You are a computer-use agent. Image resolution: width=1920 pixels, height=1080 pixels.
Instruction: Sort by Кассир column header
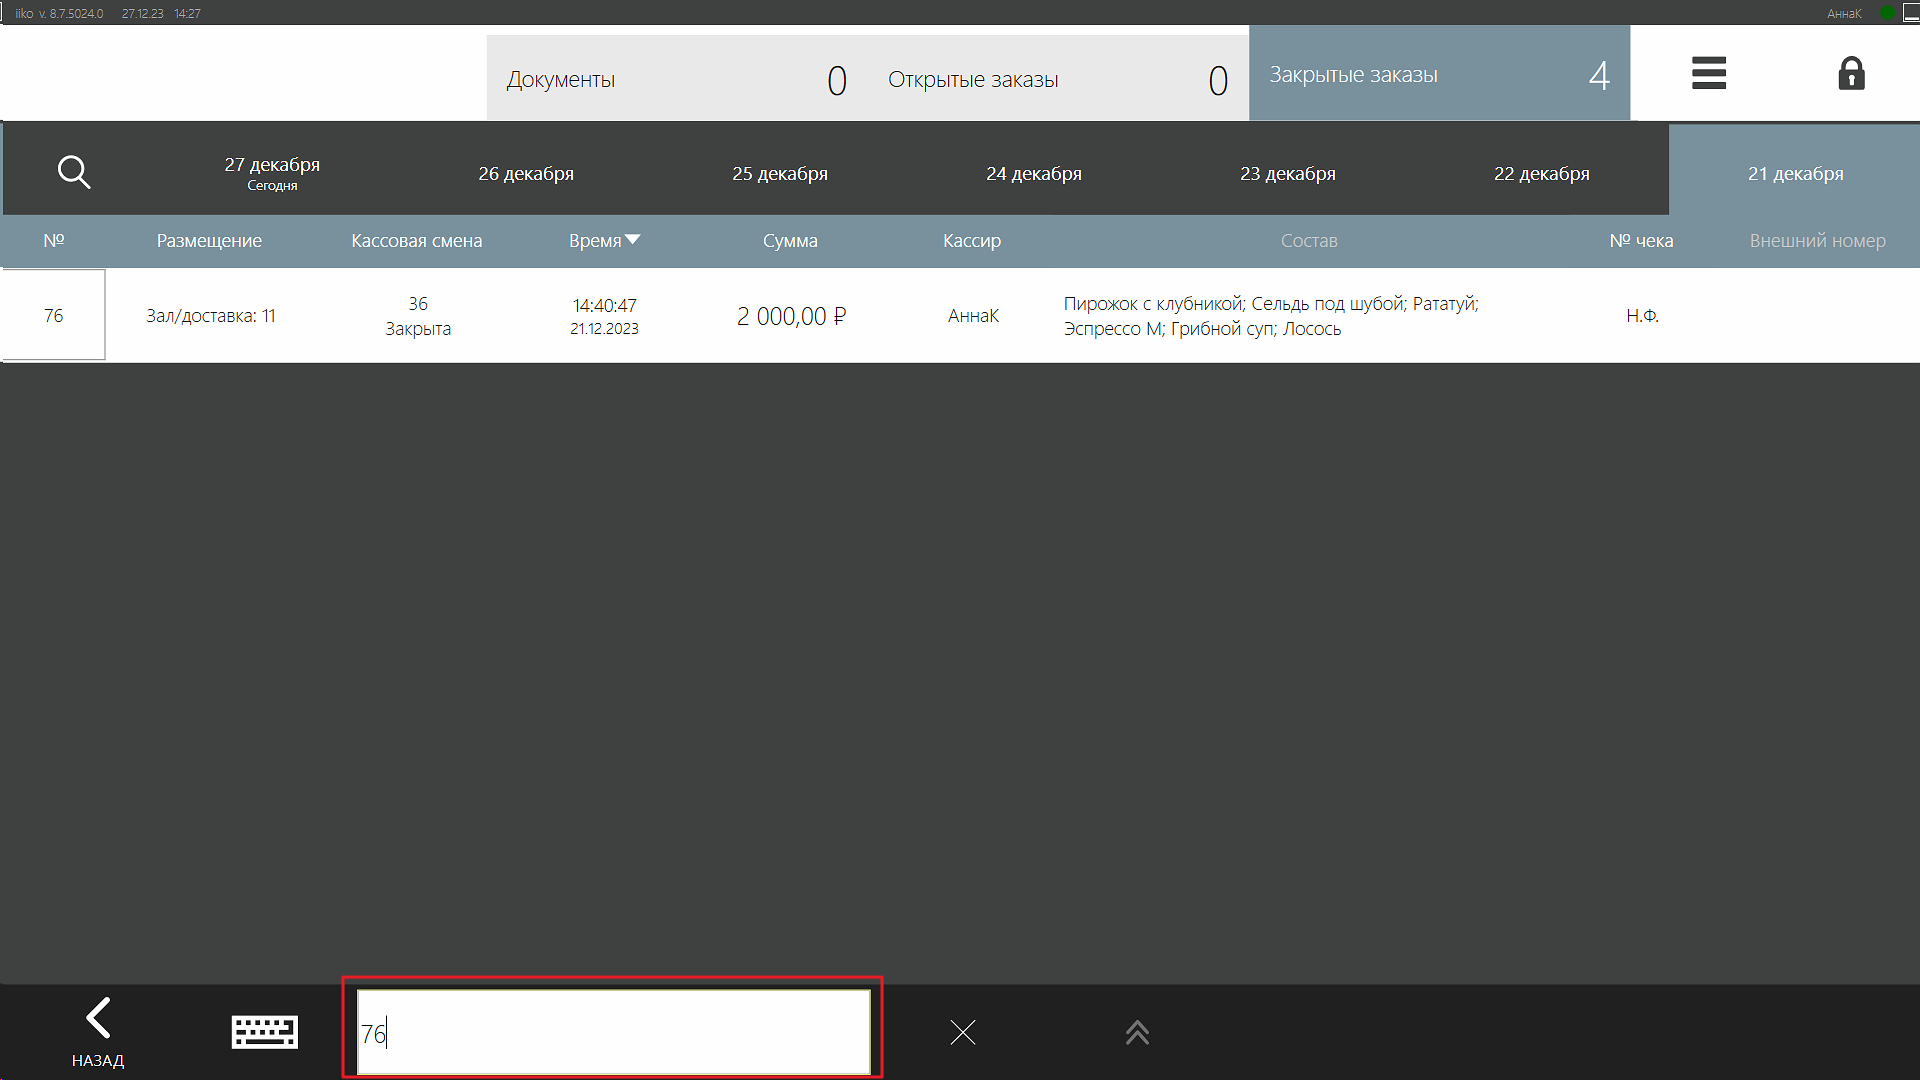[972, 240]
